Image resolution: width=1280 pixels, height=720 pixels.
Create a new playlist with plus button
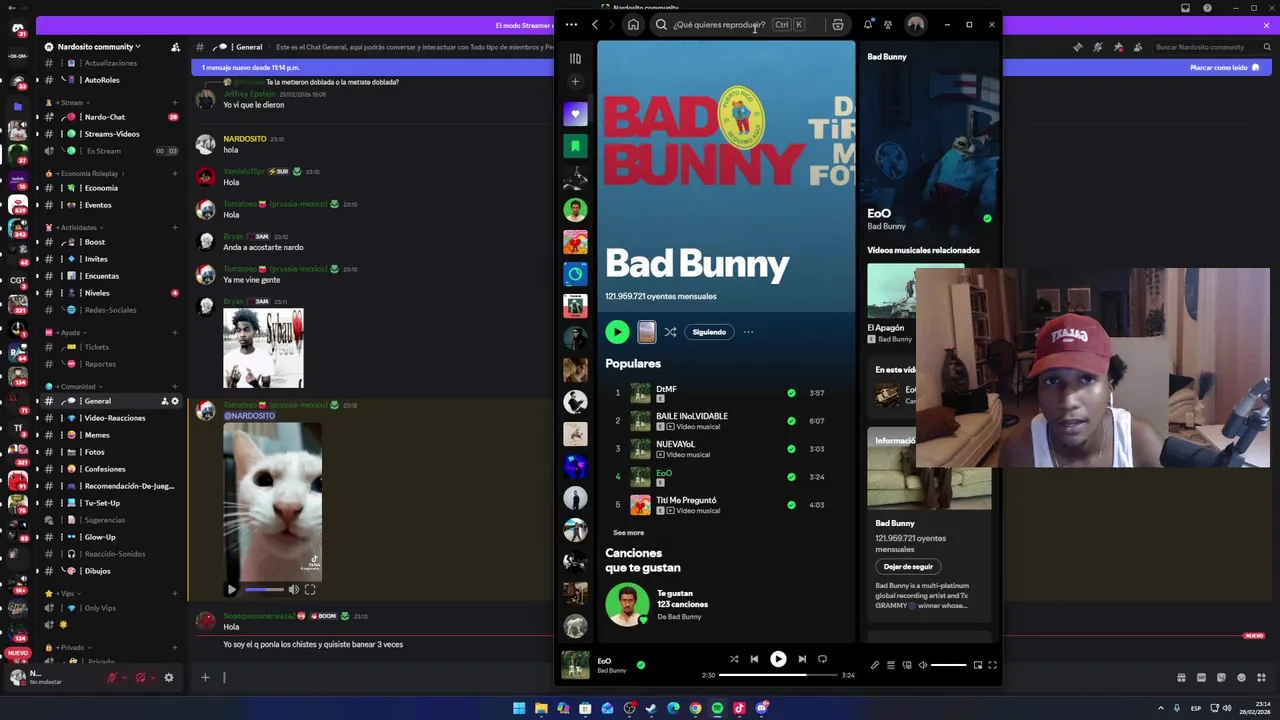click(575, 82)
